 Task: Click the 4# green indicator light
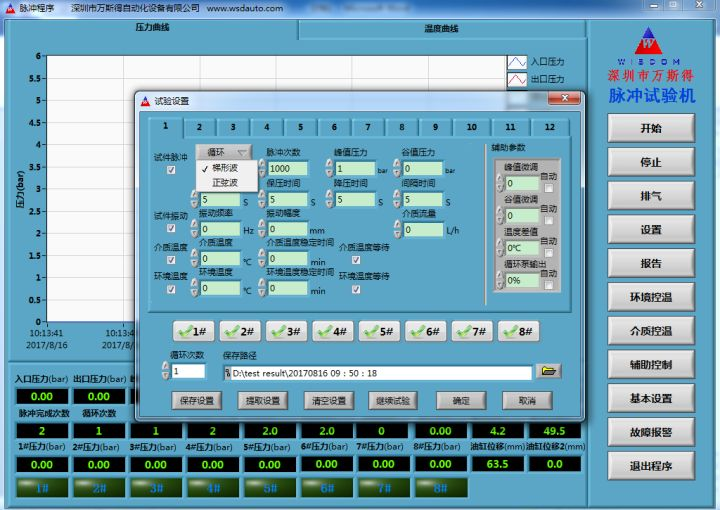point(213,488)
